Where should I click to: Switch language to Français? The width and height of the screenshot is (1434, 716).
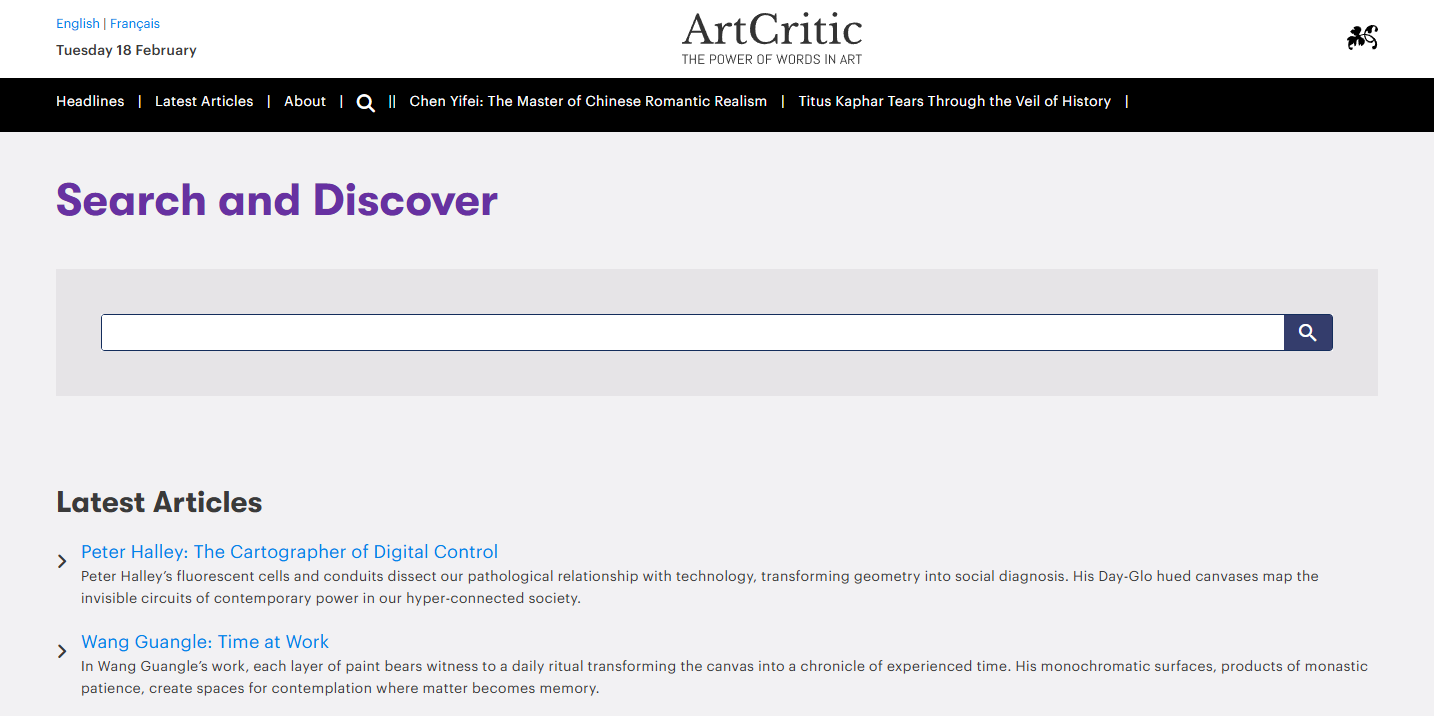133,23
